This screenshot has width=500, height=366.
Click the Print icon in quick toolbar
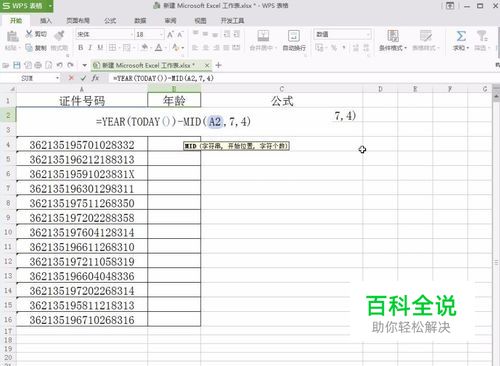(38, 65)
